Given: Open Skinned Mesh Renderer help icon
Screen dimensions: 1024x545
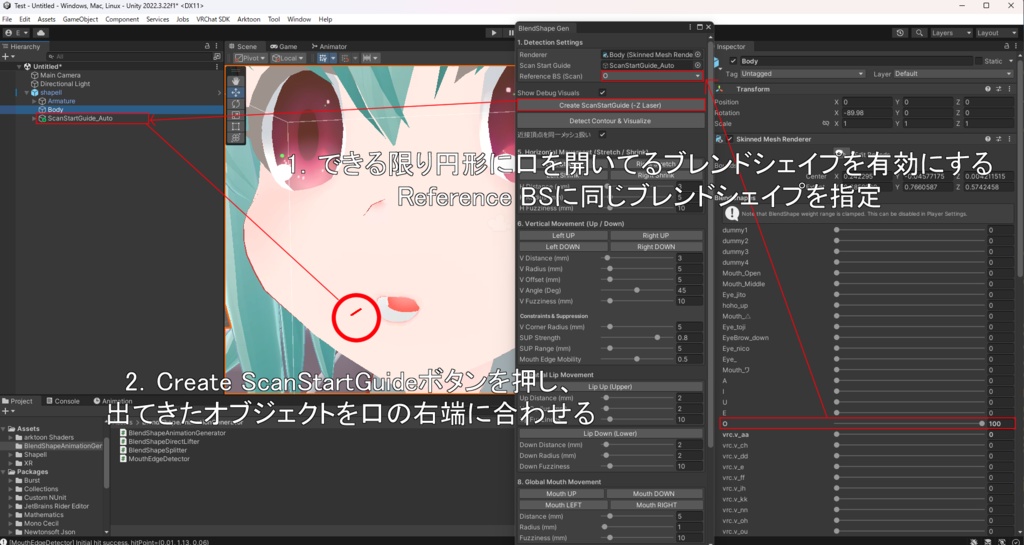Looking at the screenshot, I should click(988, 139).
